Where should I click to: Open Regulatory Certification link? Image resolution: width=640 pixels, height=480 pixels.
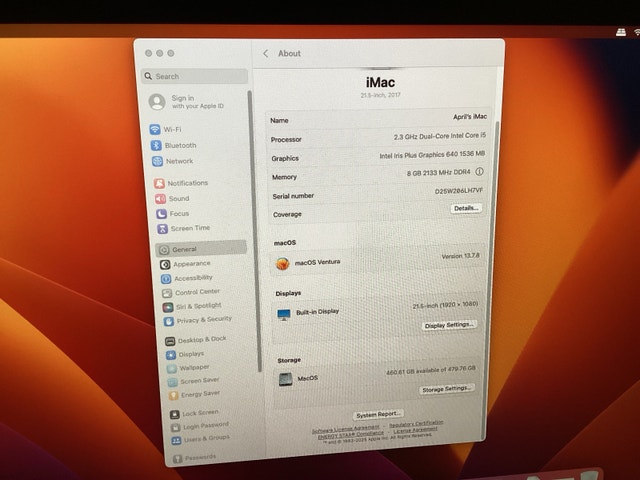coord(416,424)
